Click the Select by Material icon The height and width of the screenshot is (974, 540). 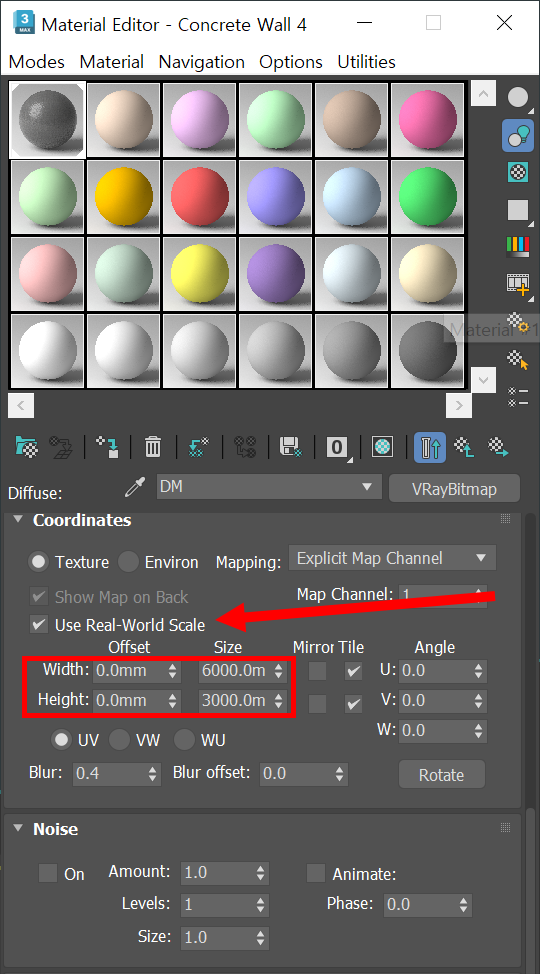tap(518, 360)
